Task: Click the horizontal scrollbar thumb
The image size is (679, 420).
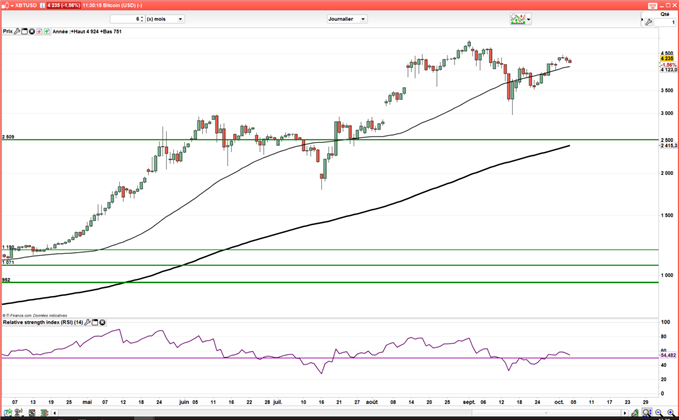Action: (x=546, y=413)
